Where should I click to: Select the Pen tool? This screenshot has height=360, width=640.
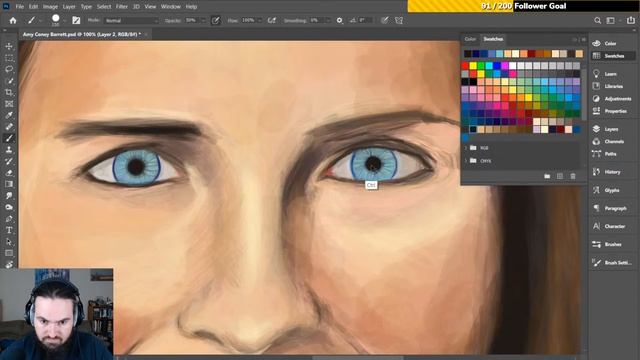[x=9, y=219]
